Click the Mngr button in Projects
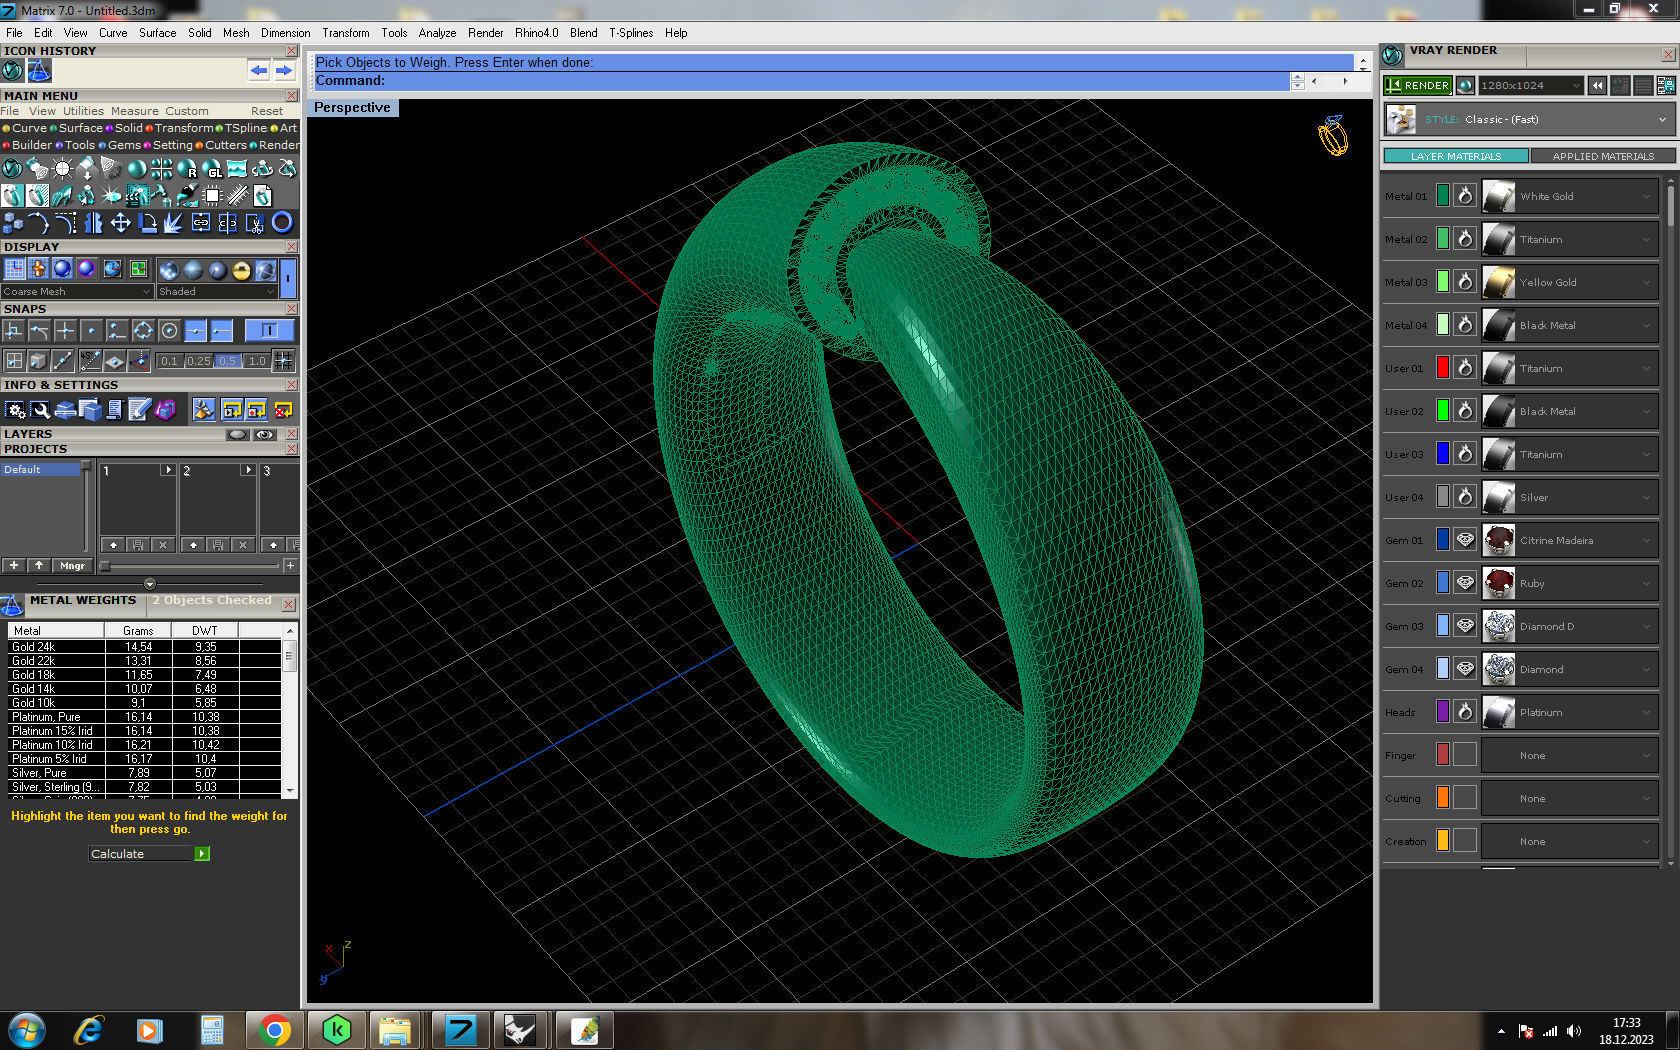The width and height of the screenshot is (1680, 1050). point(72,566)
